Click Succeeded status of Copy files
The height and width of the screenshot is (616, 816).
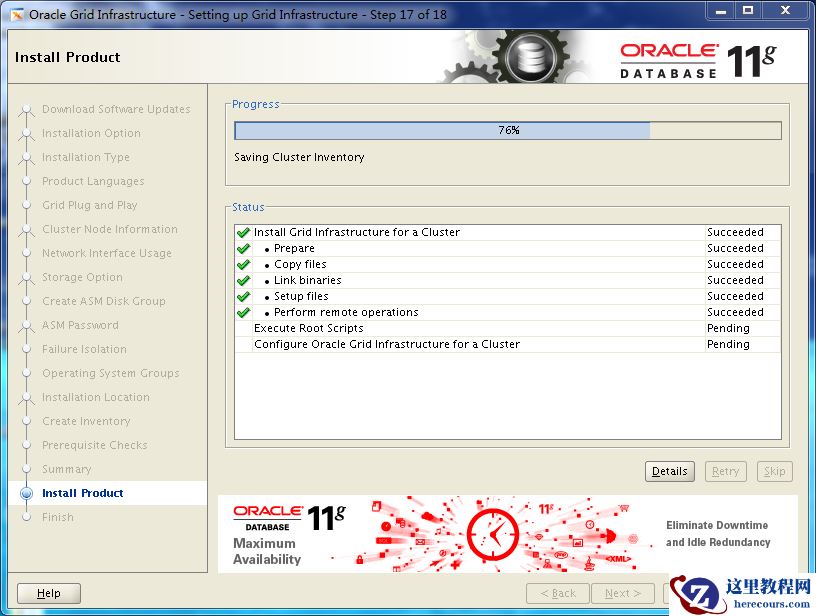pos(735,265)
